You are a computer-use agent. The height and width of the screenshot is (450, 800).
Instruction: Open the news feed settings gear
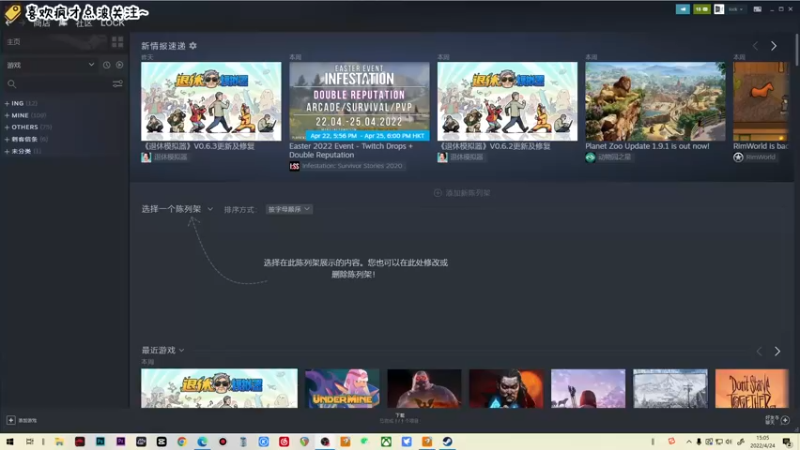193,46
